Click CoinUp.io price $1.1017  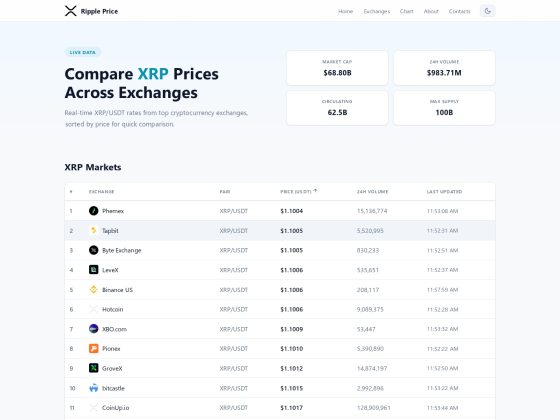coord(291,408)
